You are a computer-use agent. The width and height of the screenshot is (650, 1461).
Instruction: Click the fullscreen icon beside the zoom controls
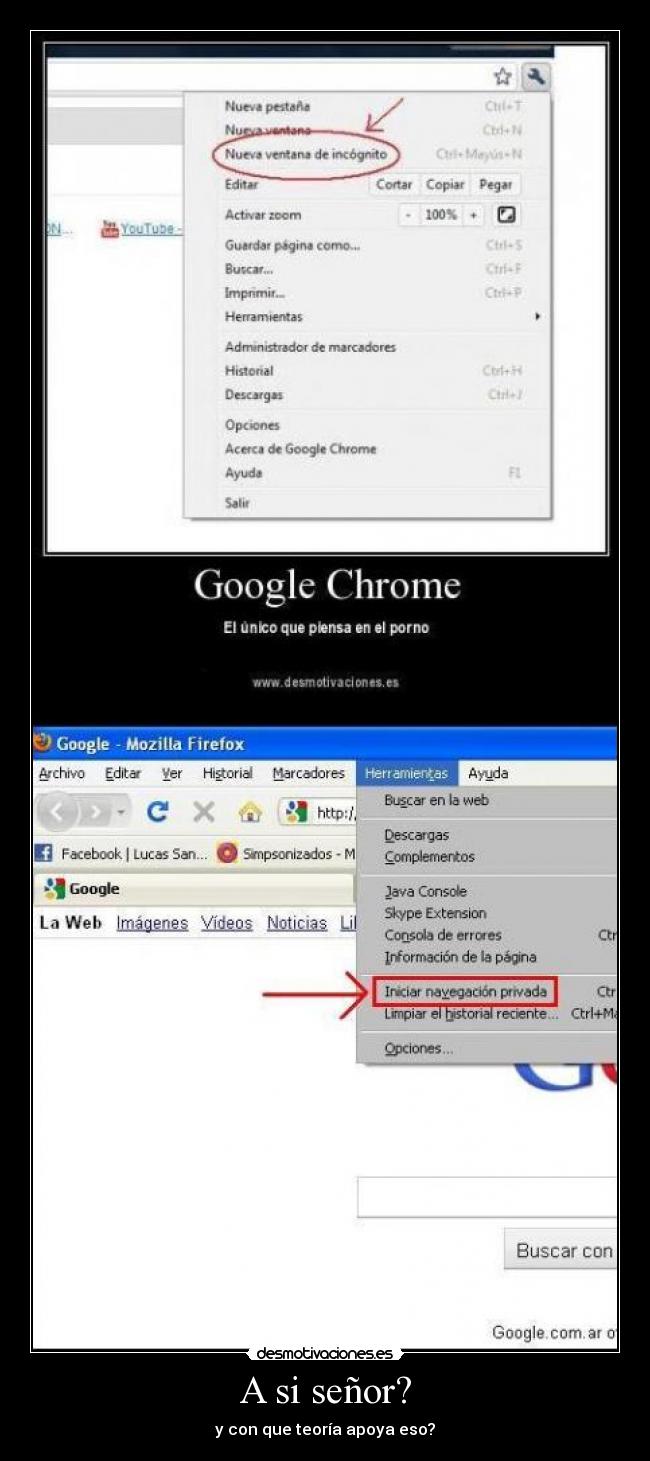[x=507, y=215]
